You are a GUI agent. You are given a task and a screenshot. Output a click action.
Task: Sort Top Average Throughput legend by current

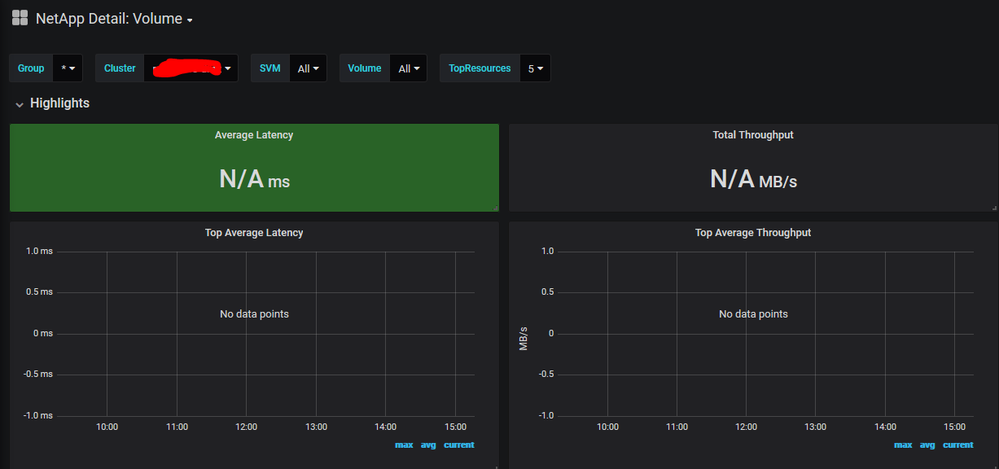pyautogui.click(x=958, y=445)
